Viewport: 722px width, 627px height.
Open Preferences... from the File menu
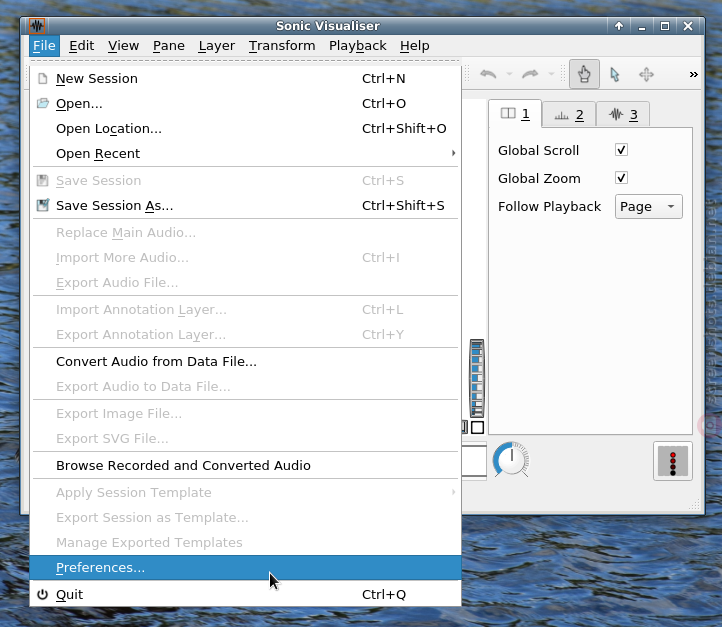coord(245,568)
